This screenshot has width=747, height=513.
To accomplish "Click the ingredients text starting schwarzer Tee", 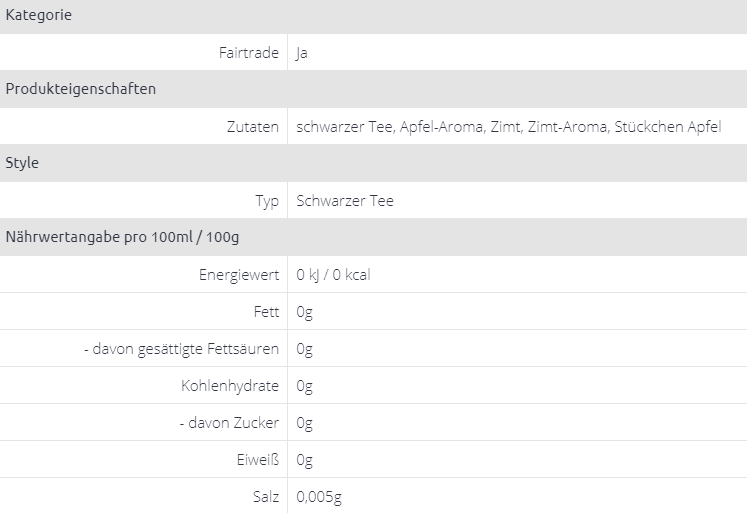I will (x=509, y=127).
